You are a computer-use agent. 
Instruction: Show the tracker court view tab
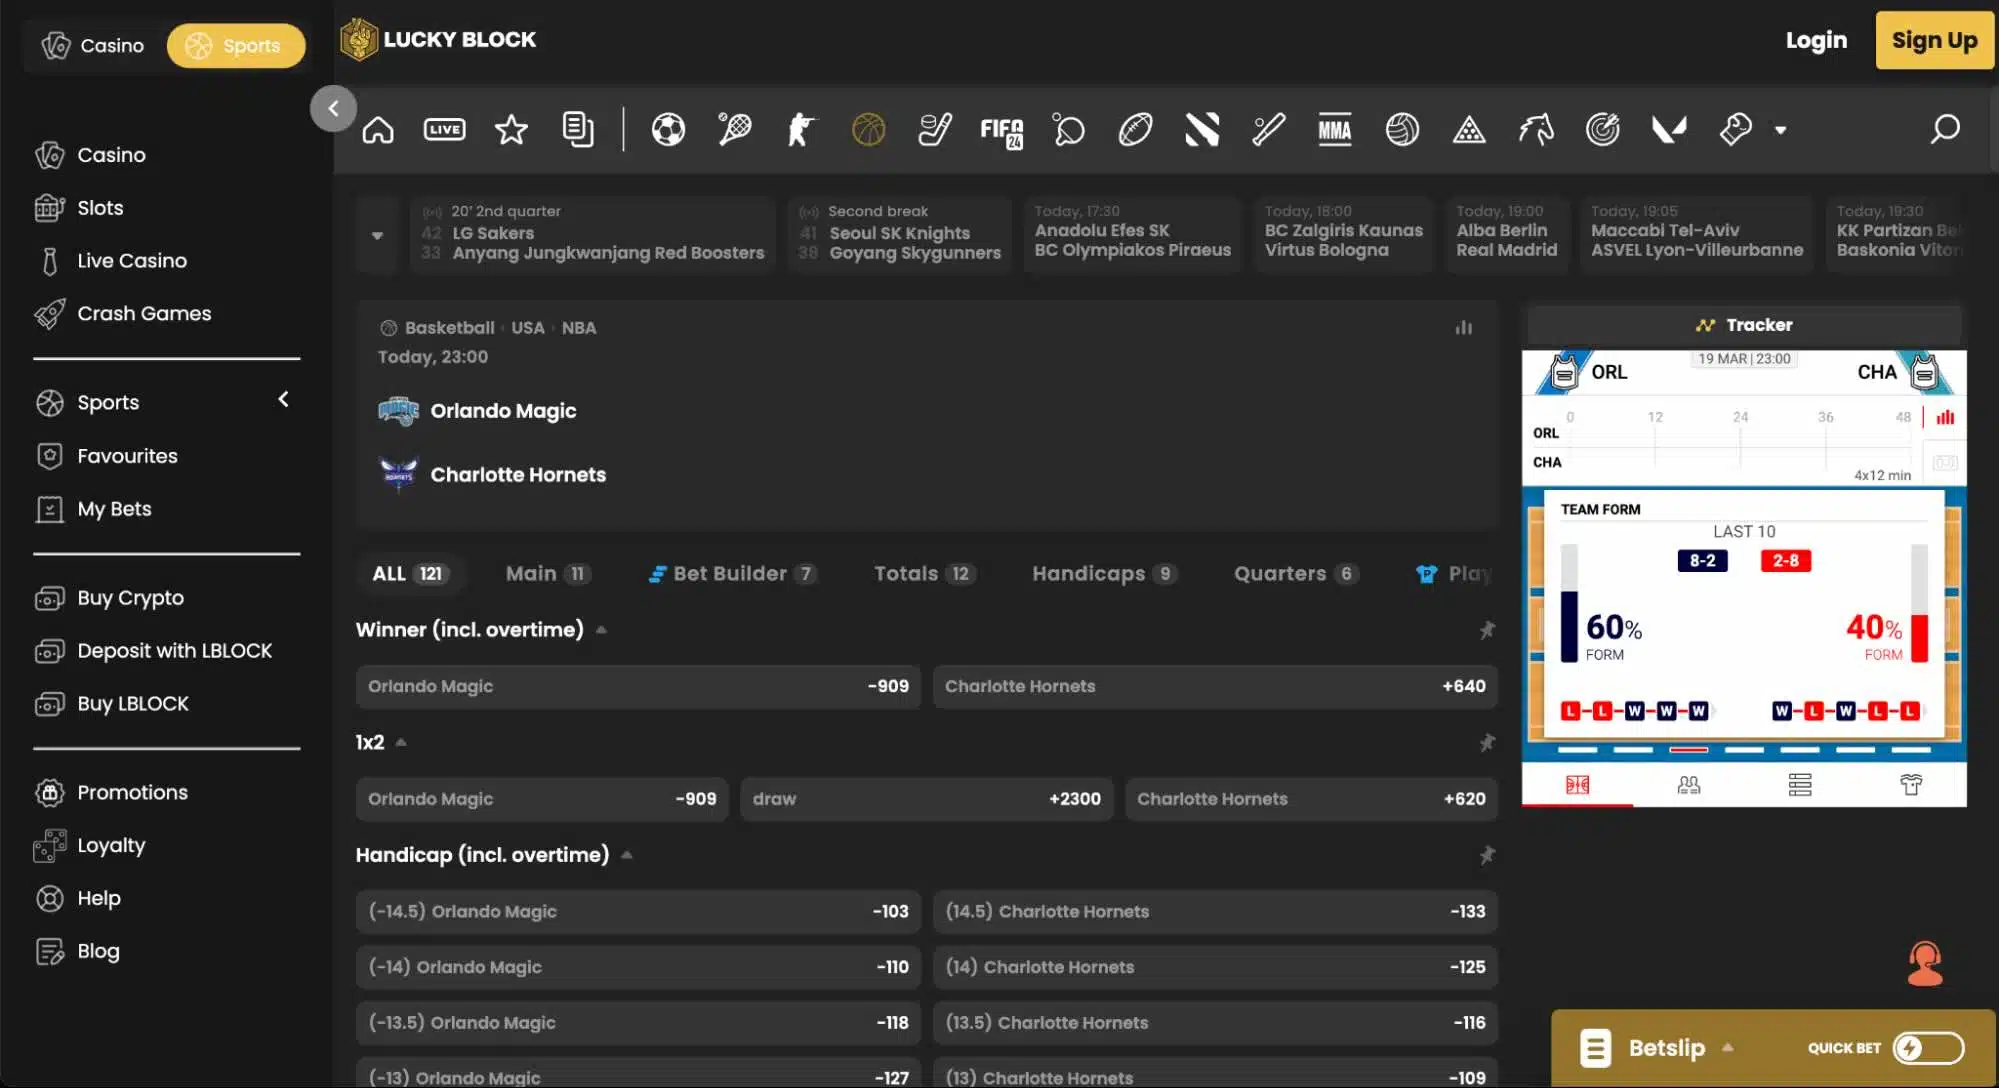1577,785
